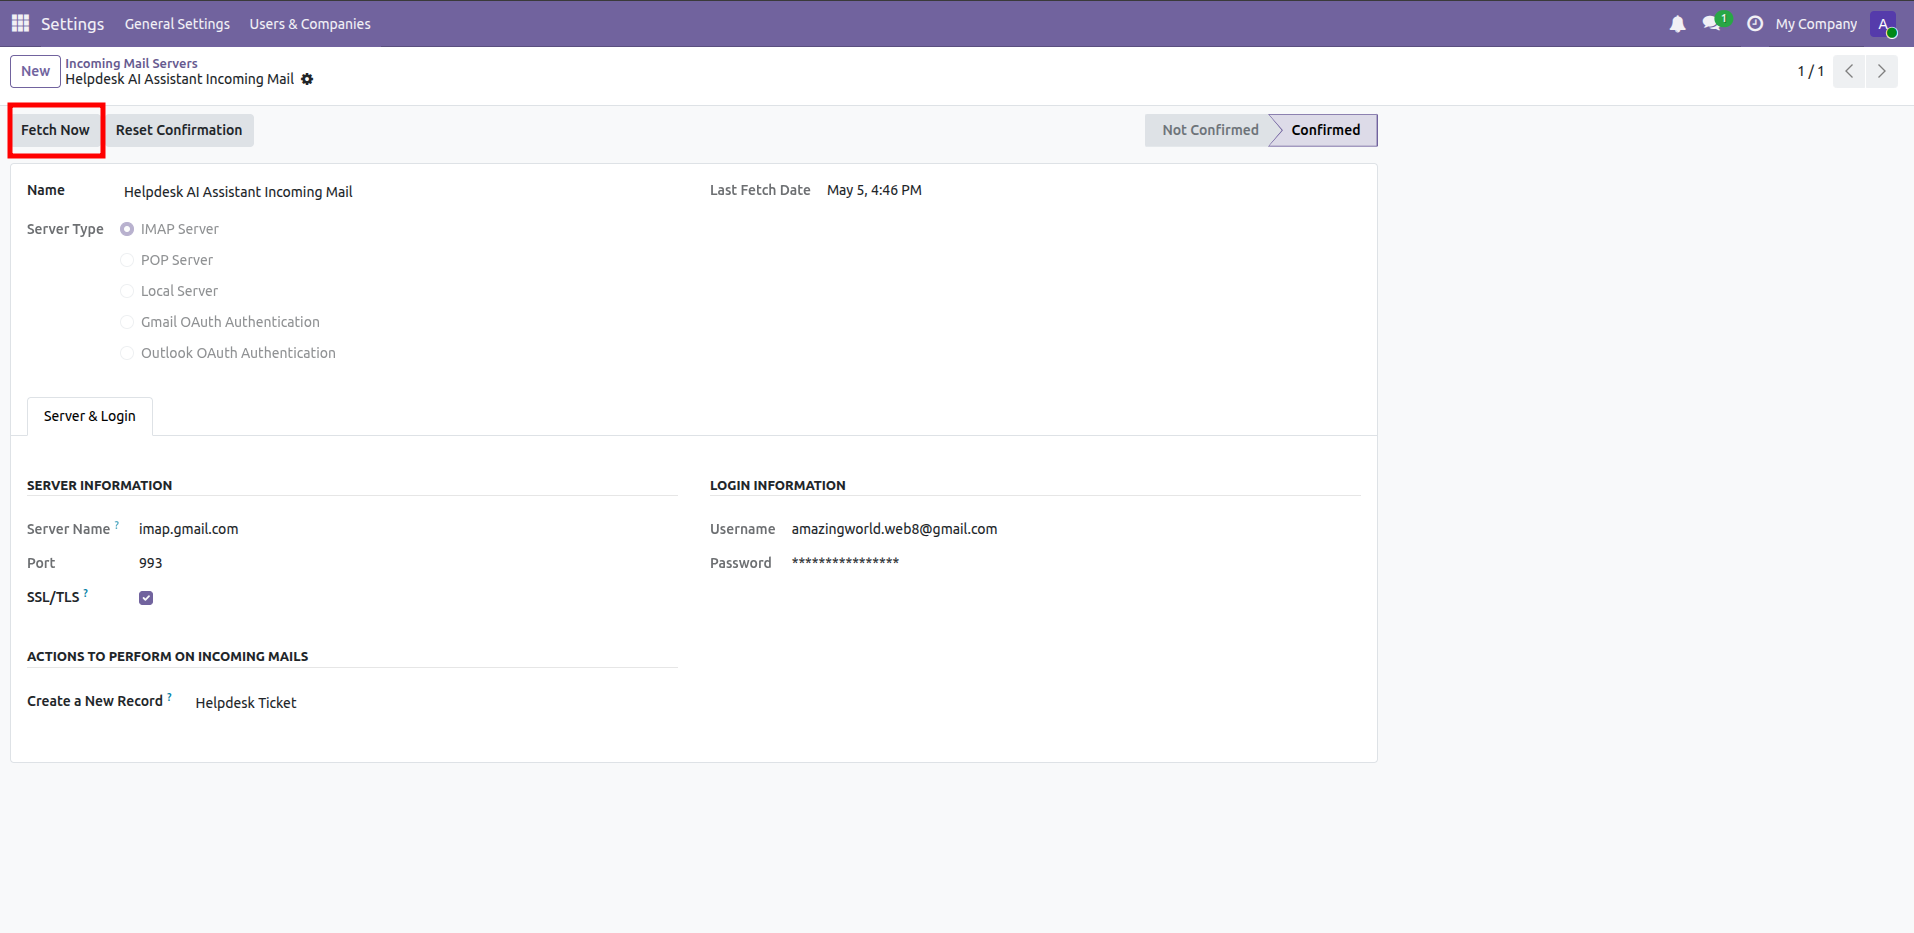Click the Settings app title

click(72, 24)
